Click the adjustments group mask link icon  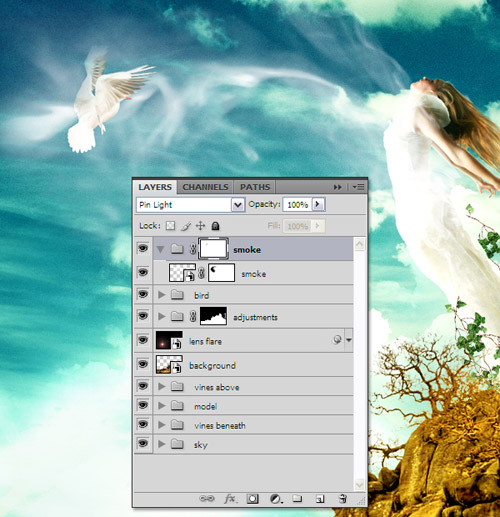tap(193, 316)
